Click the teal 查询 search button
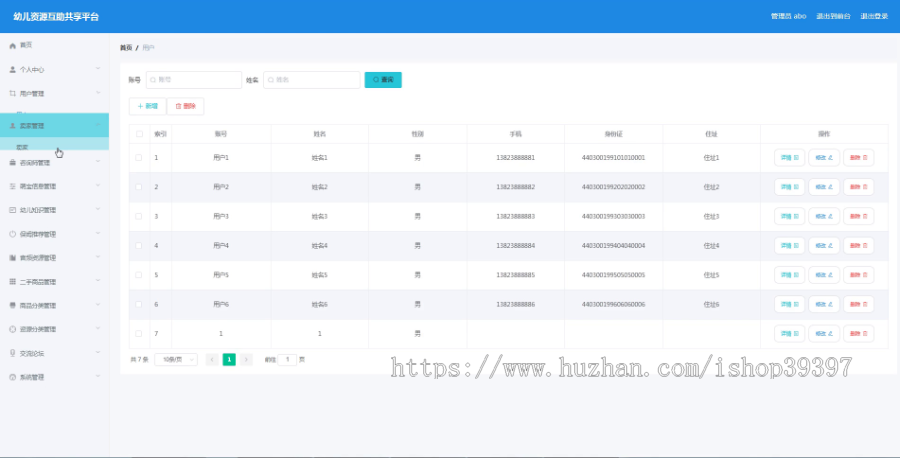Viewport: 900px width, 458px height. (x=383, y=80)
